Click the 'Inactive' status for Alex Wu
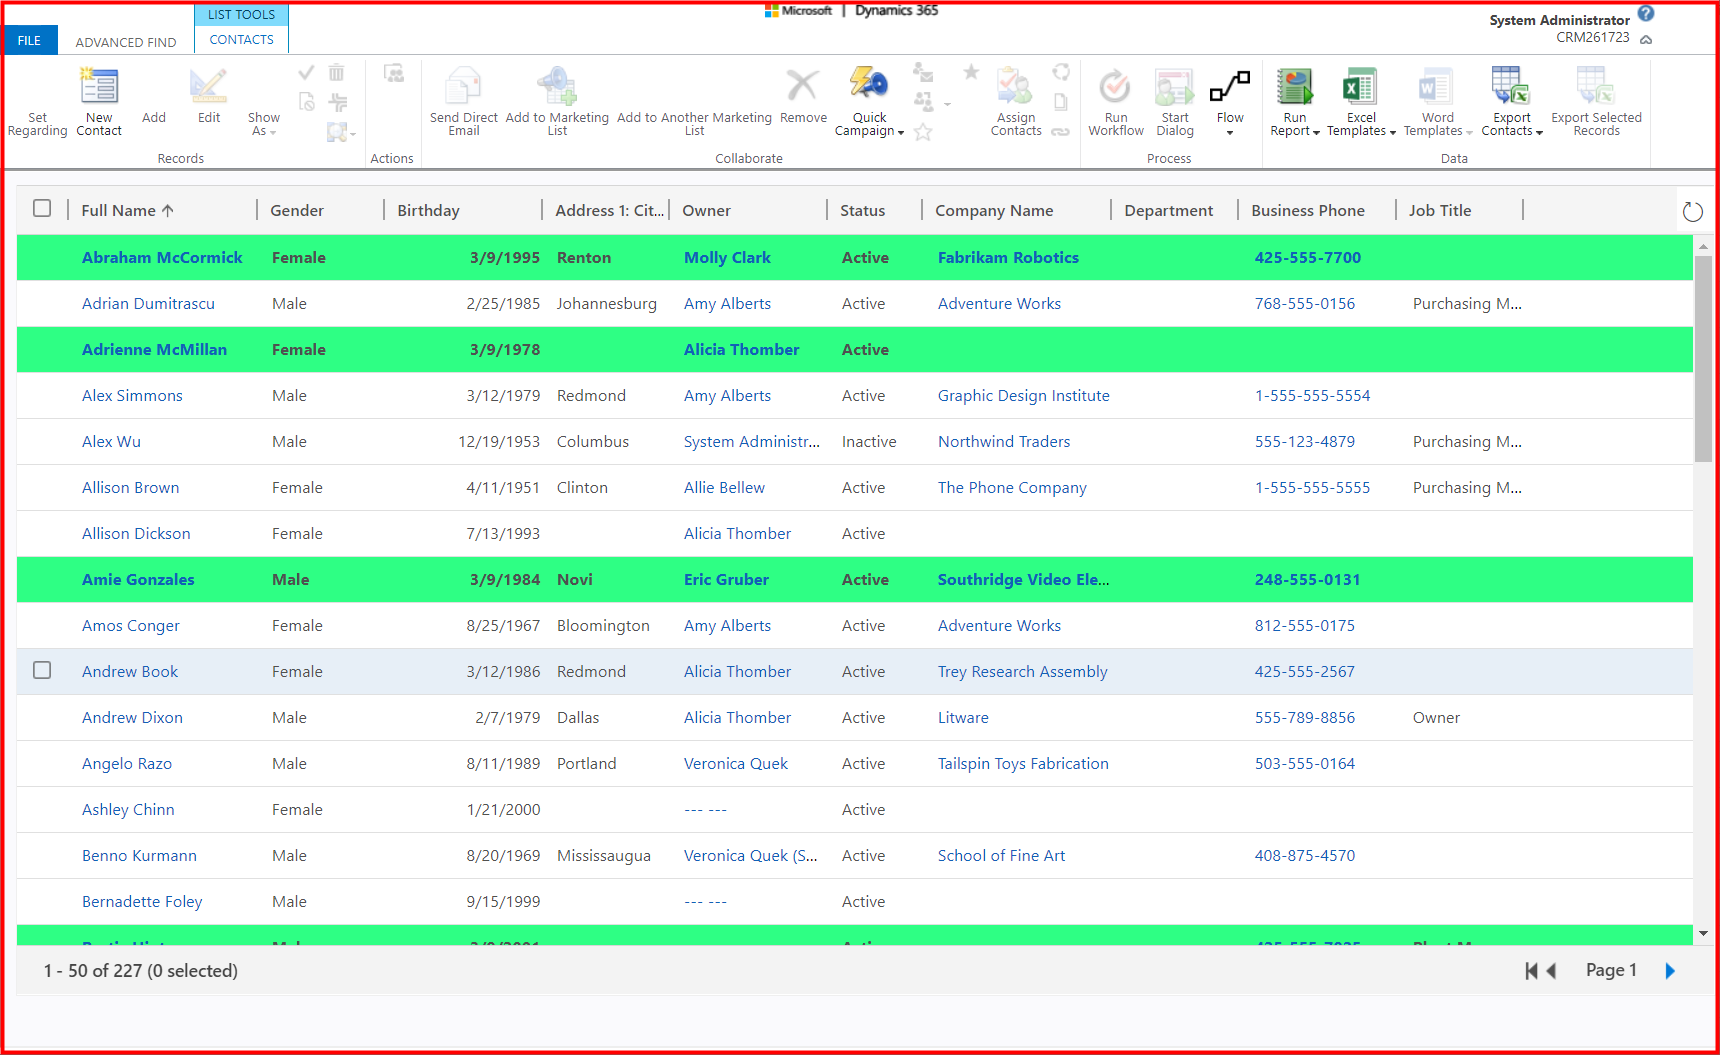This screenshot has width=1720, height=1055. click(869, 441)
